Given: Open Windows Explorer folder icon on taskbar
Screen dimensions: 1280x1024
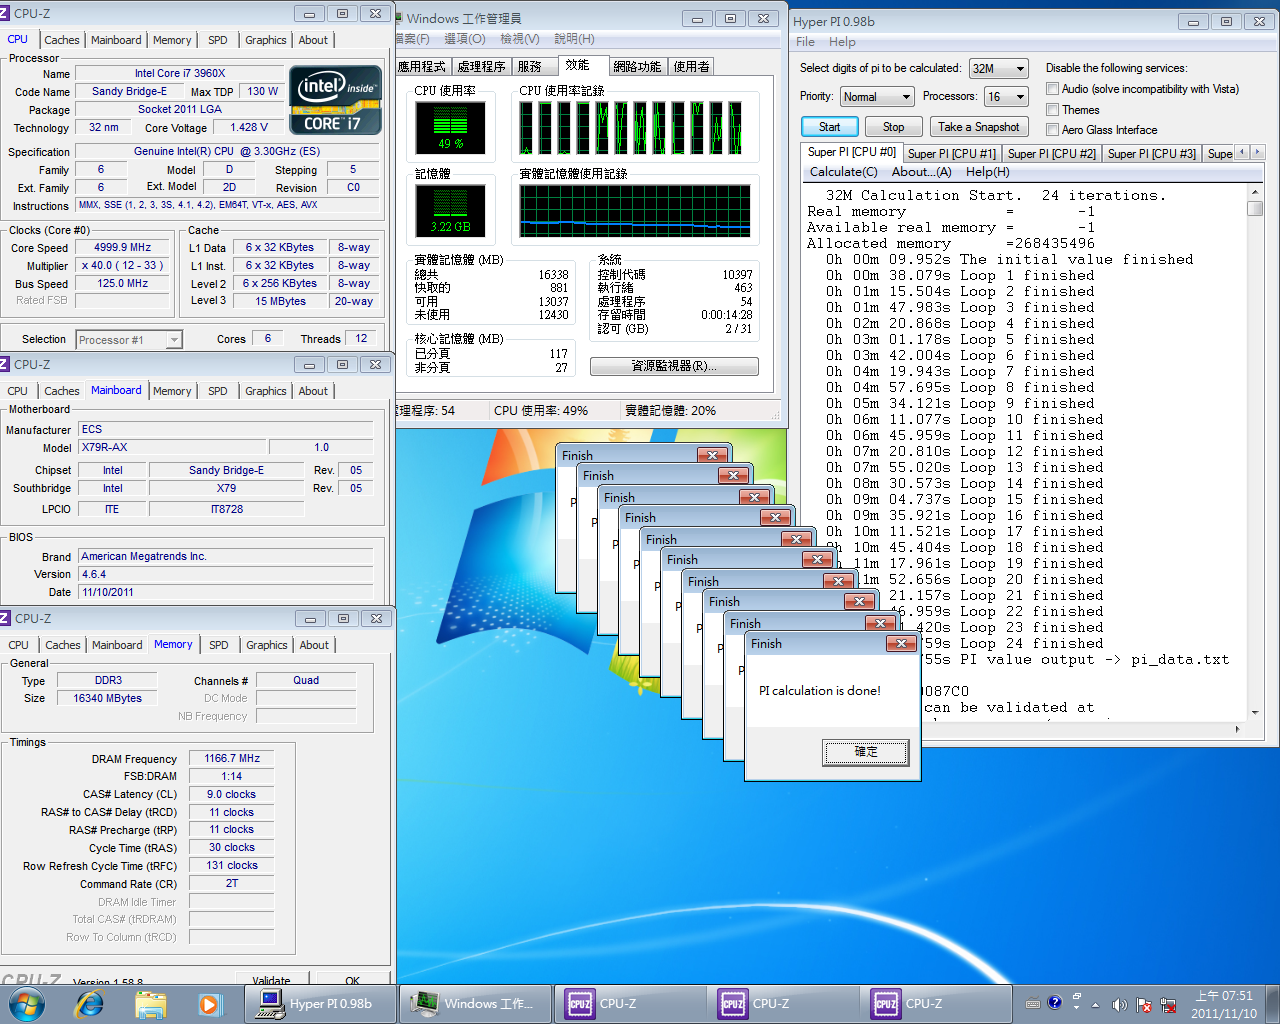Looking at the screenshot, I should pos(150,1003).
